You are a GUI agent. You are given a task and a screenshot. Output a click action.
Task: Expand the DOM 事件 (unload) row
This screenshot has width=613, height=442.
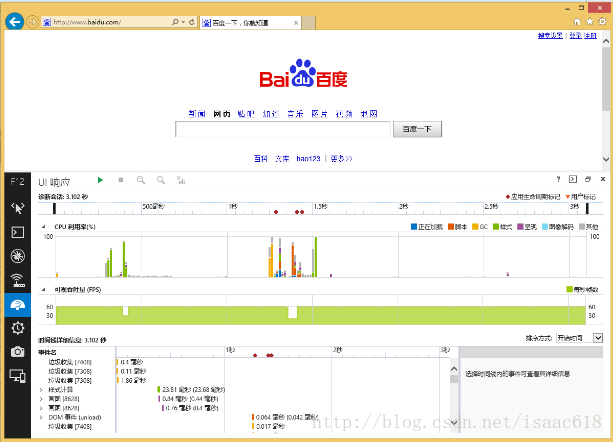tap(41, 417)
